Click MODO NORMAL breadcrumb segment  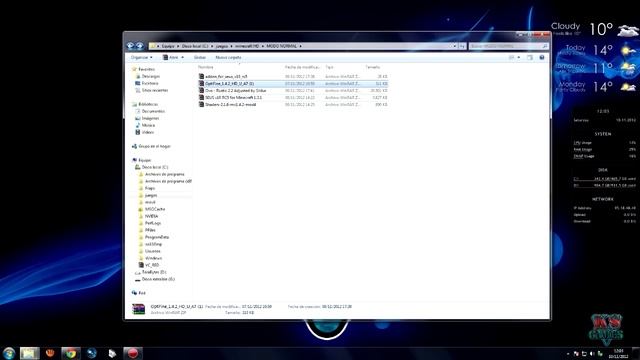pyautogui.click(x=282, y=46)
